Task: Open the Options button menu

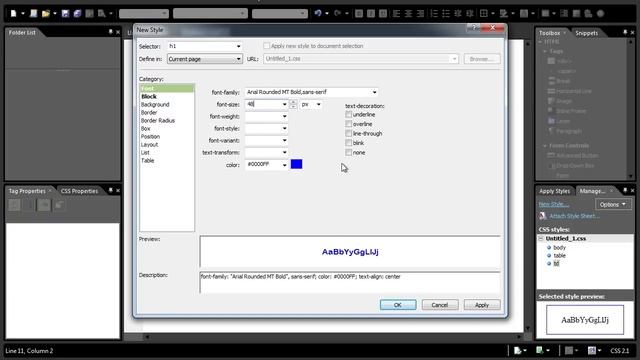Action: tap(613, 204)
